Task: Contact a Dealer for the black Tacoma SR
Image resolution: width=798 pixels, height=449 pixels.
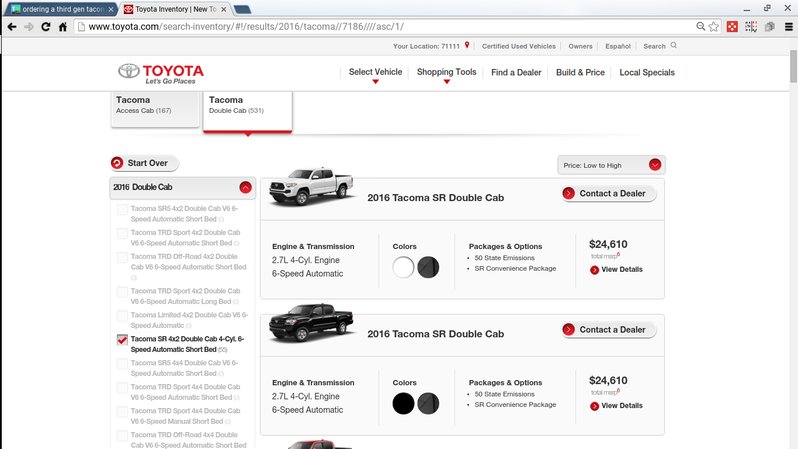Action: point(609,329)
